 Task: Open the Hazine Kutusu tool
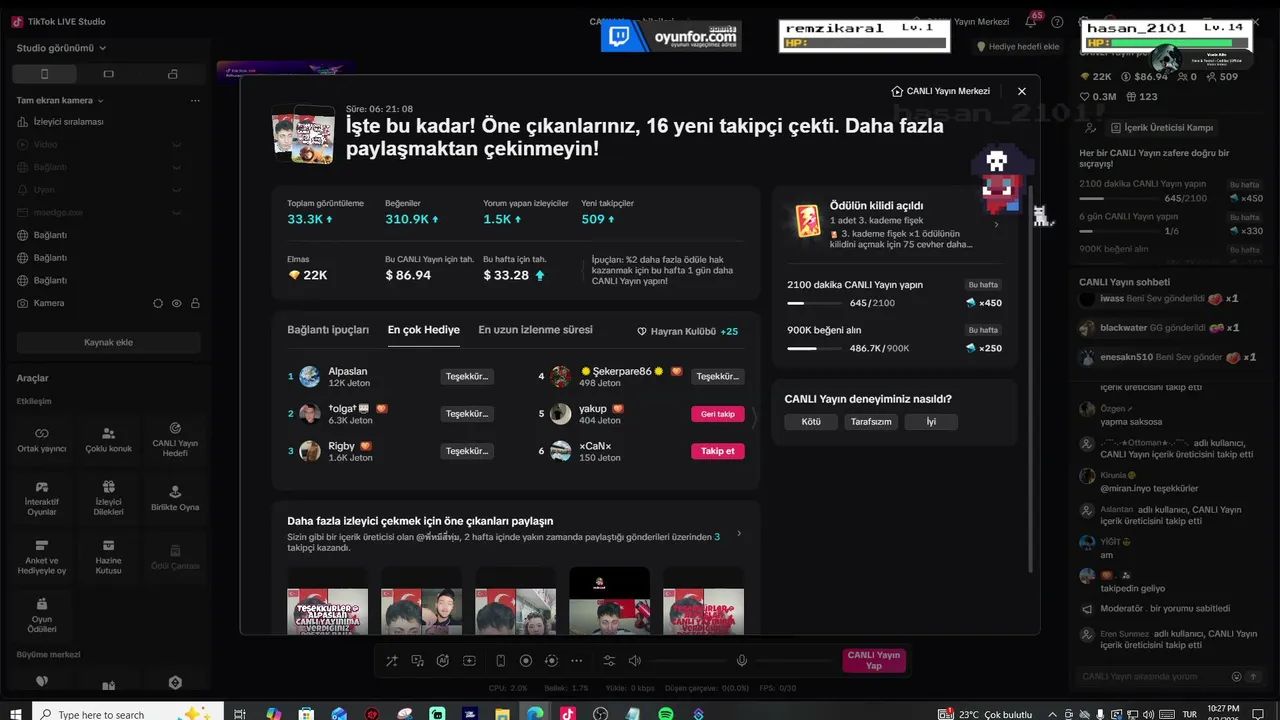(108, 557)
